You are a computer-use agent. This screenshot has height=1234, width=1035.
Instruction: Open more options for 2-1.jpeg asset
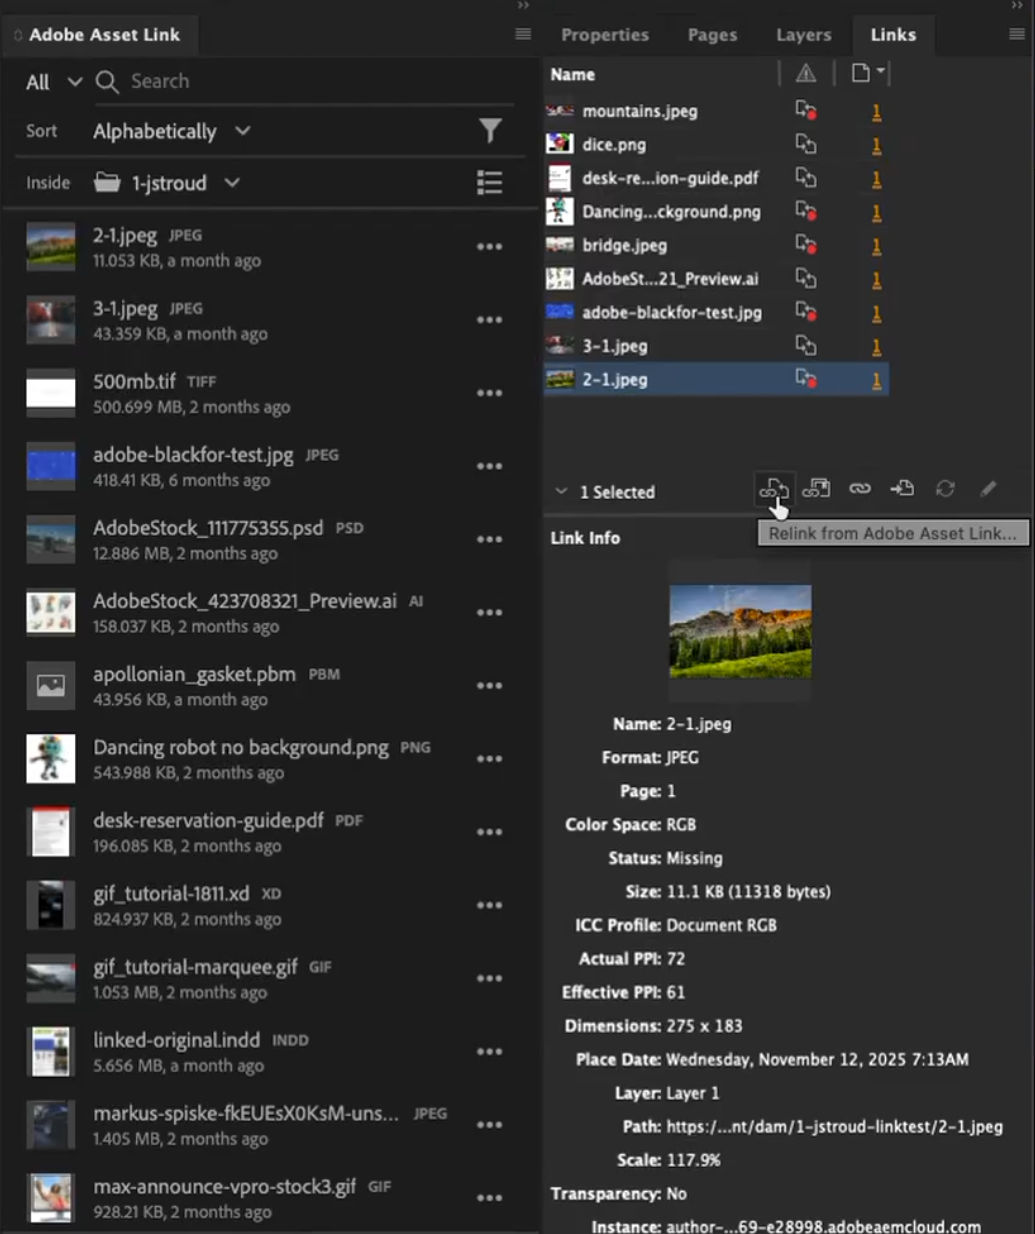tap(489, 247)
